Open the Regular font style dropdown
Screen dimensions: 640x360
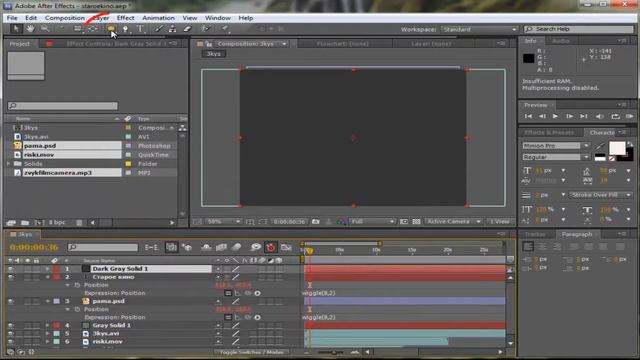point(556,157)
